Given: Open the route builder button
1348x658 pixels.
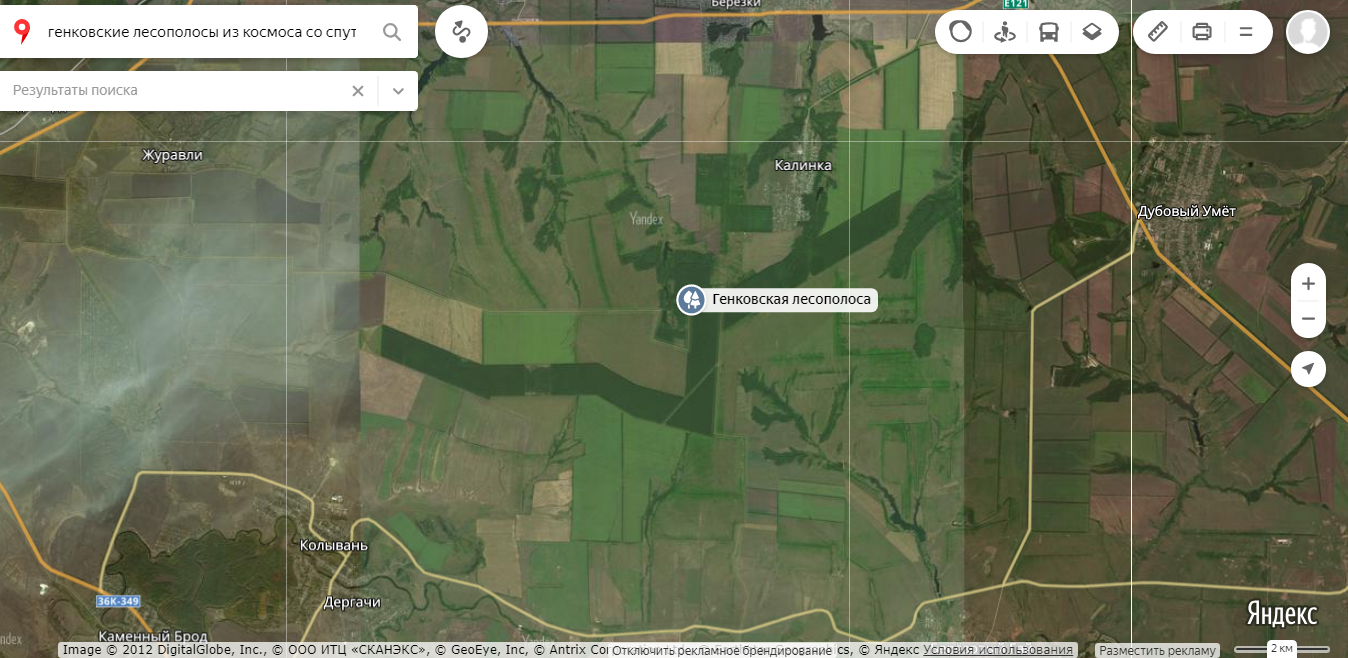Looking at the screenshot, I should click(x=461, y=32).
